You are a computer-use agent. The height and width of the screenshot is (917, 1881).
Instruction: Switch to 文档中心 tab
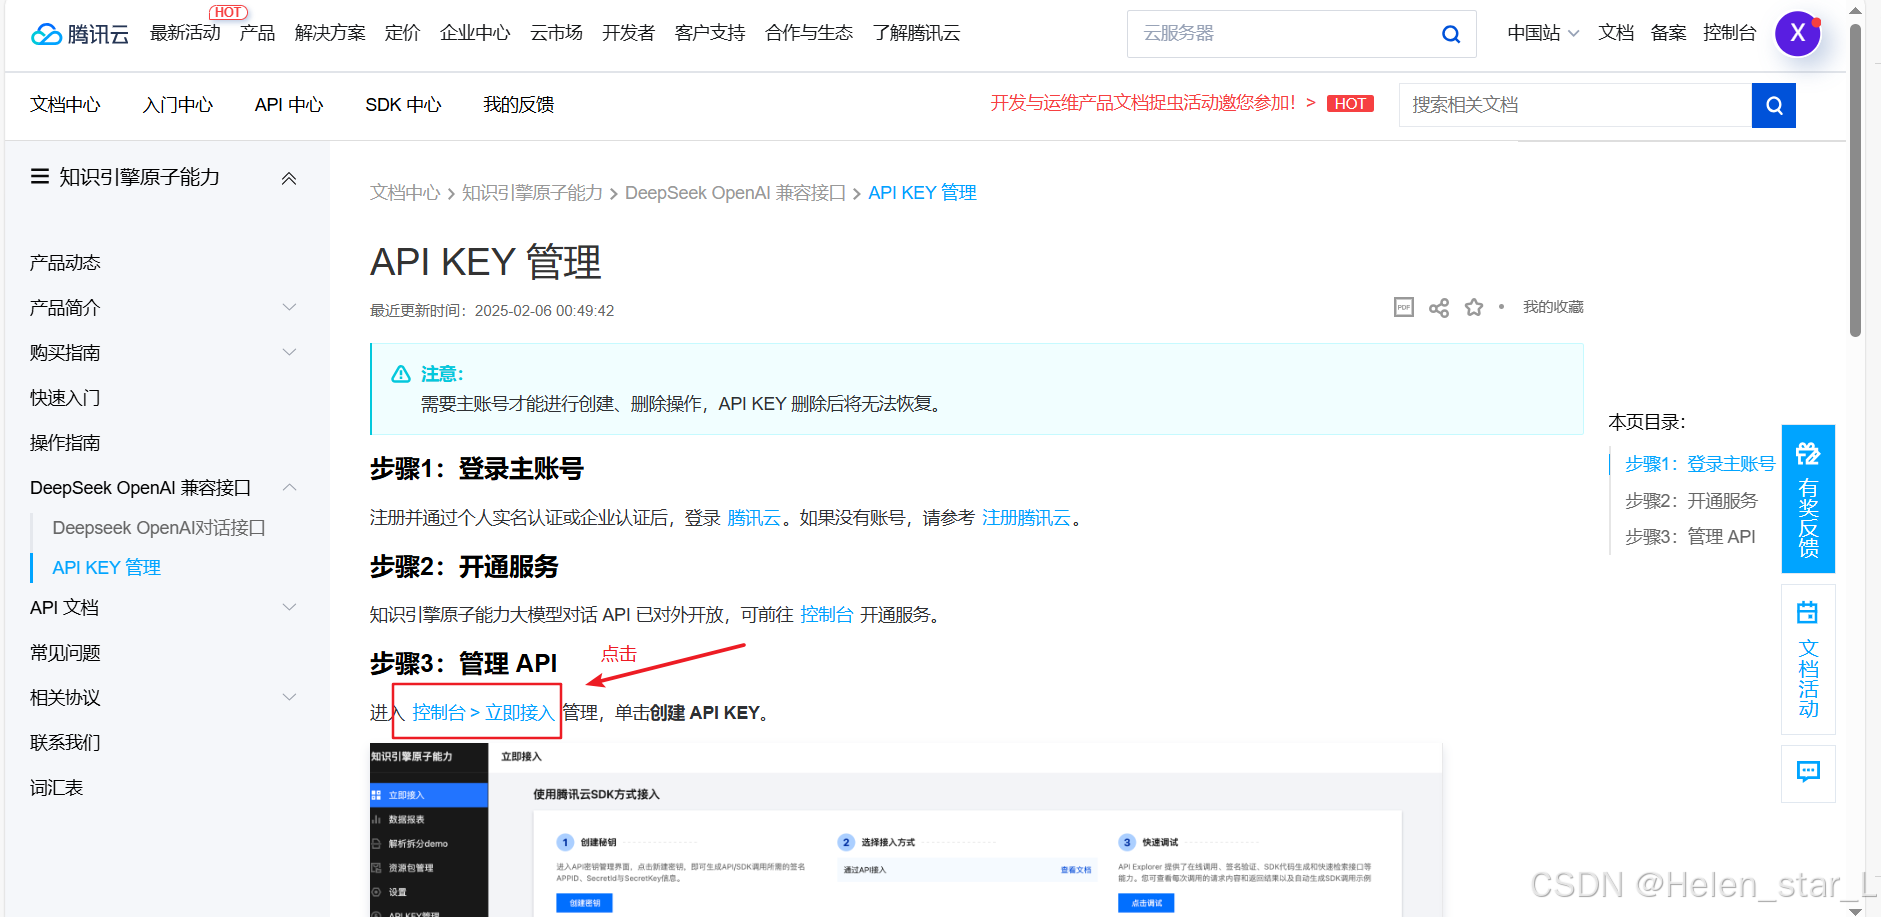coord(65,105)
